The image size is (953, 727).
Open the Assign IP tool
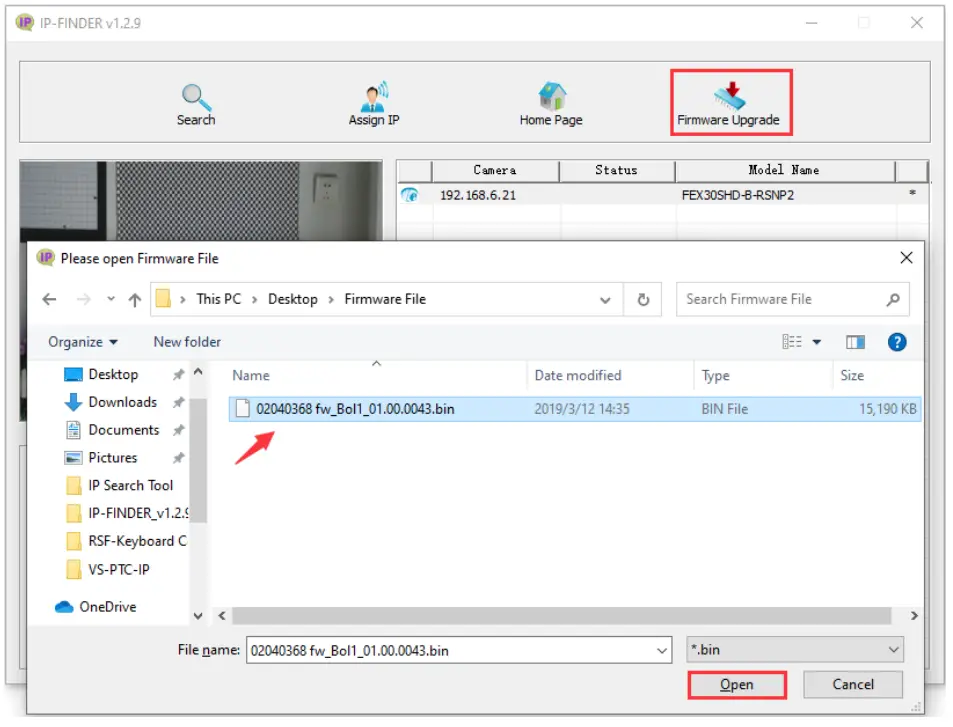(x=373, y=100)
